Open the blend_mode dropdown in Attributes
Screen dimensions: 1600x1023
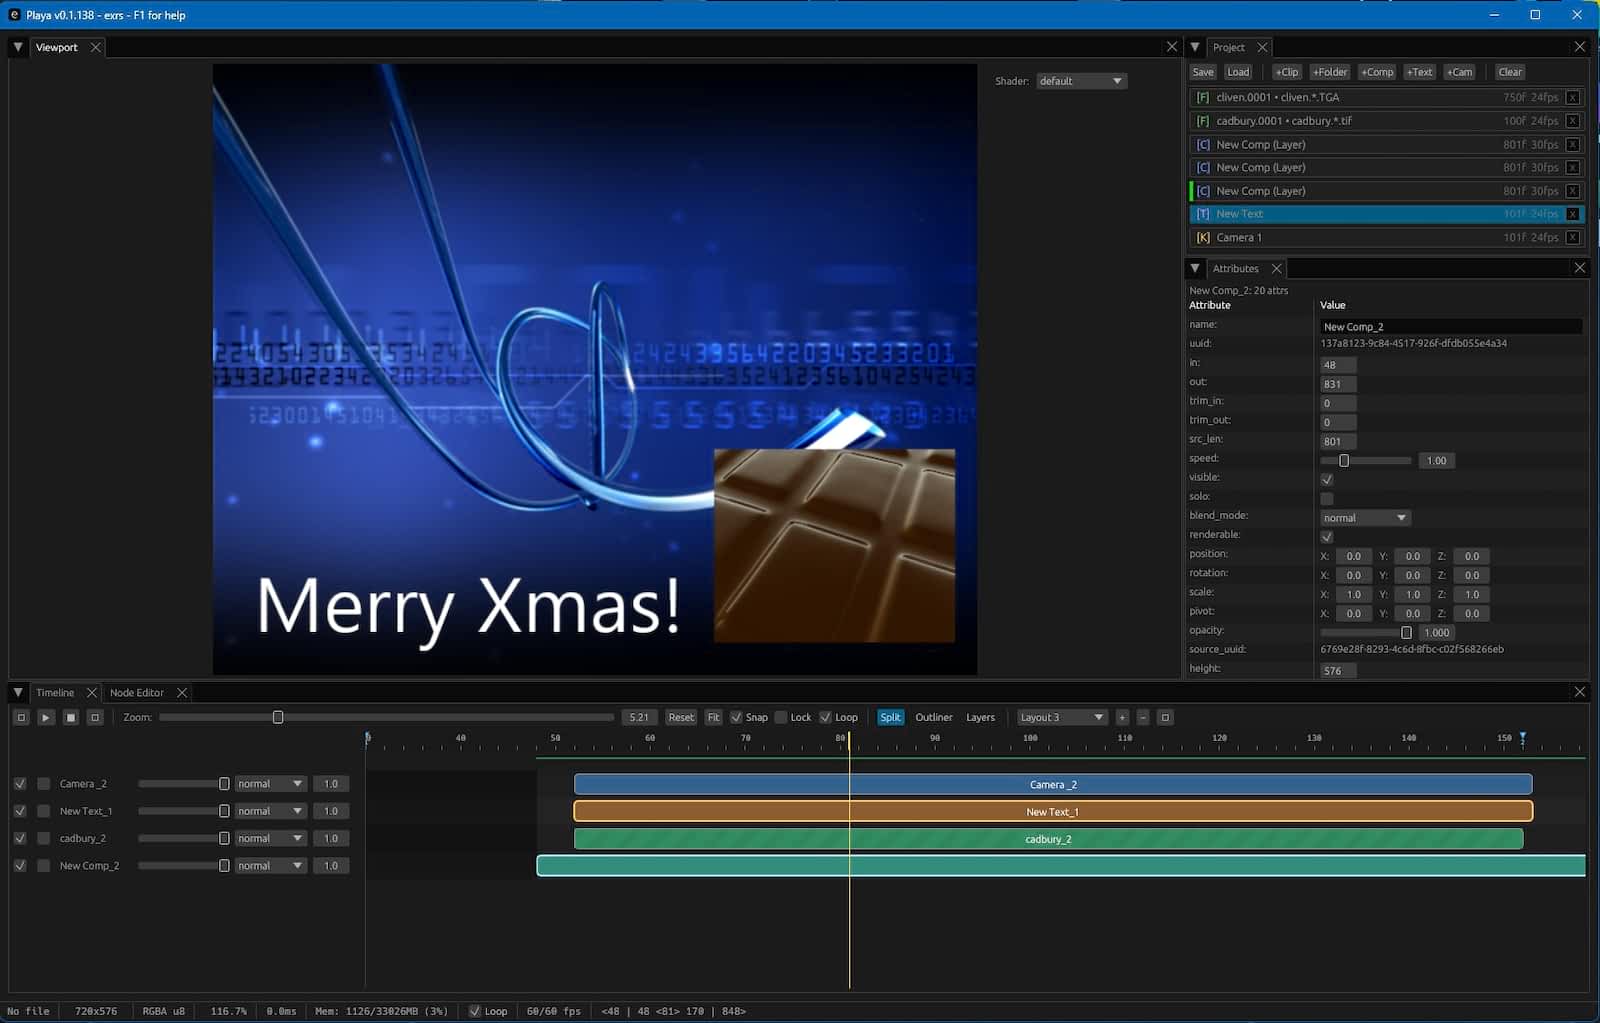click(1365, 518)
